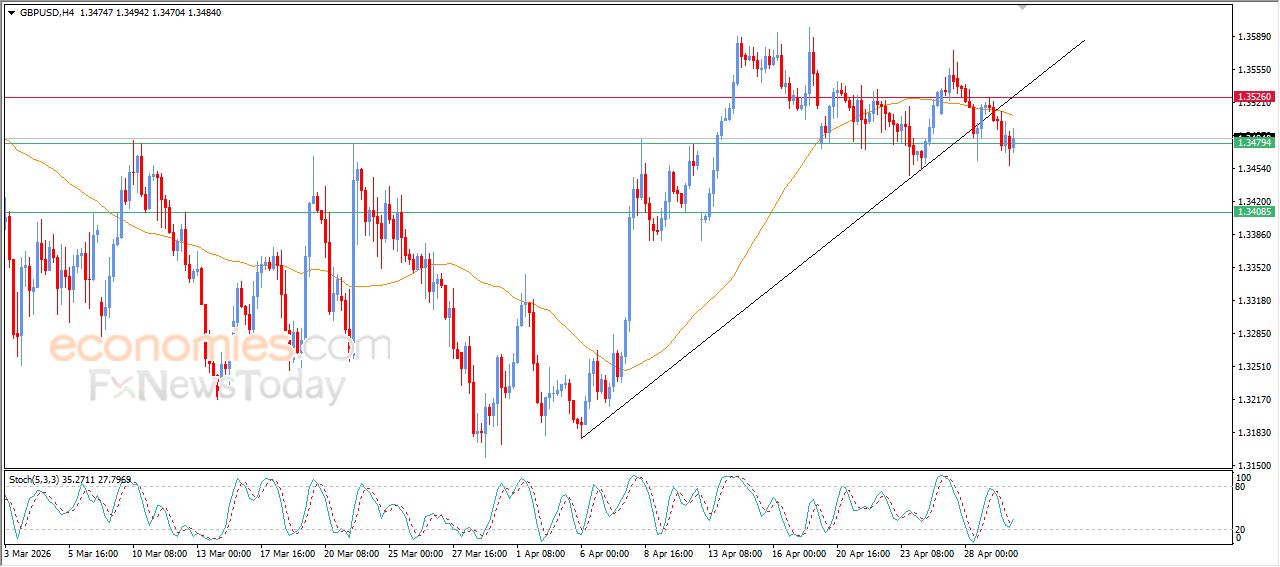
Task: Click the 1.35890 price axis label
Action: (x=1254, y=37)
